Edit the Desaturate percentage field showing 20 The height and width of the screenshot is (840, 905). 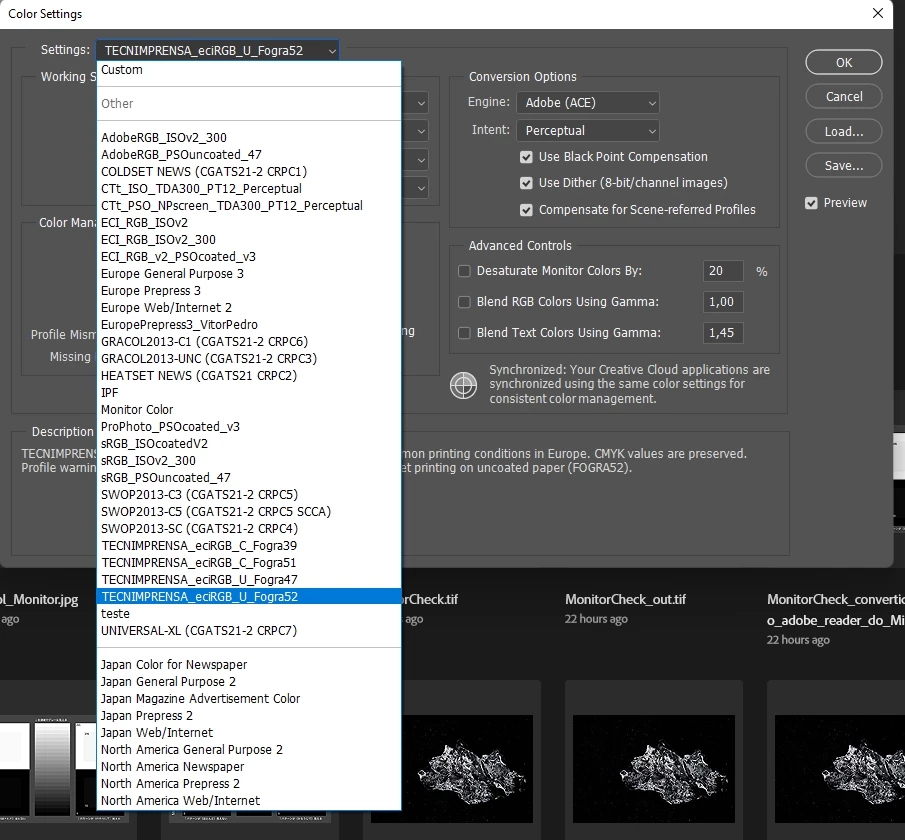[723, 271]
